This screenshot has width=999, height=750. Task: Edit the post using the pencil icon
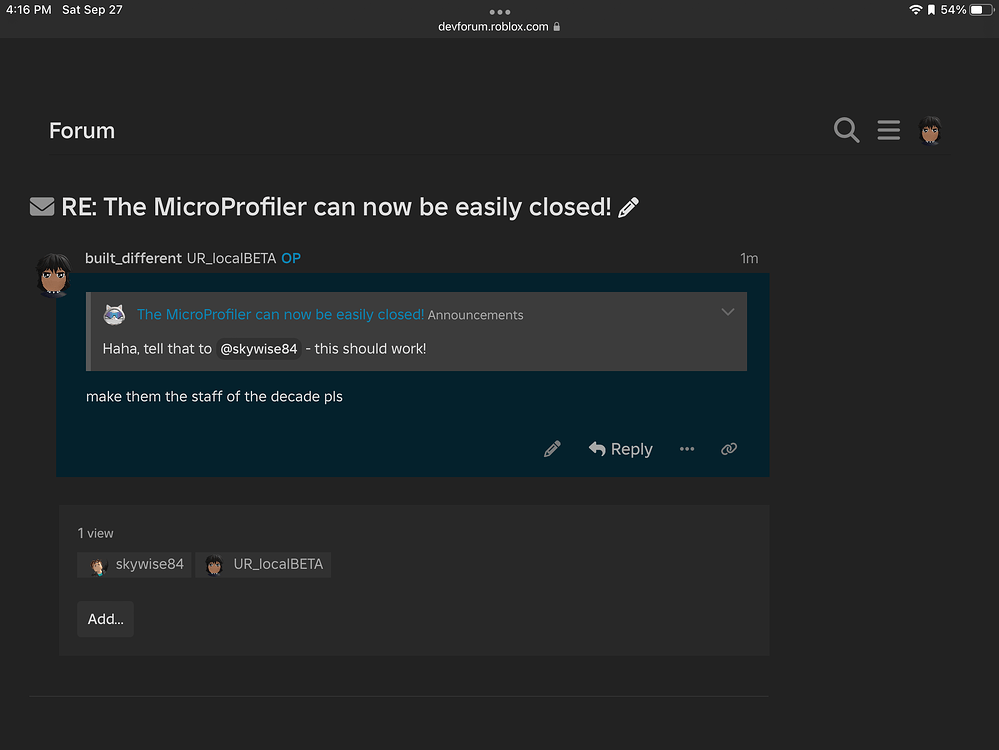point(552,449)
